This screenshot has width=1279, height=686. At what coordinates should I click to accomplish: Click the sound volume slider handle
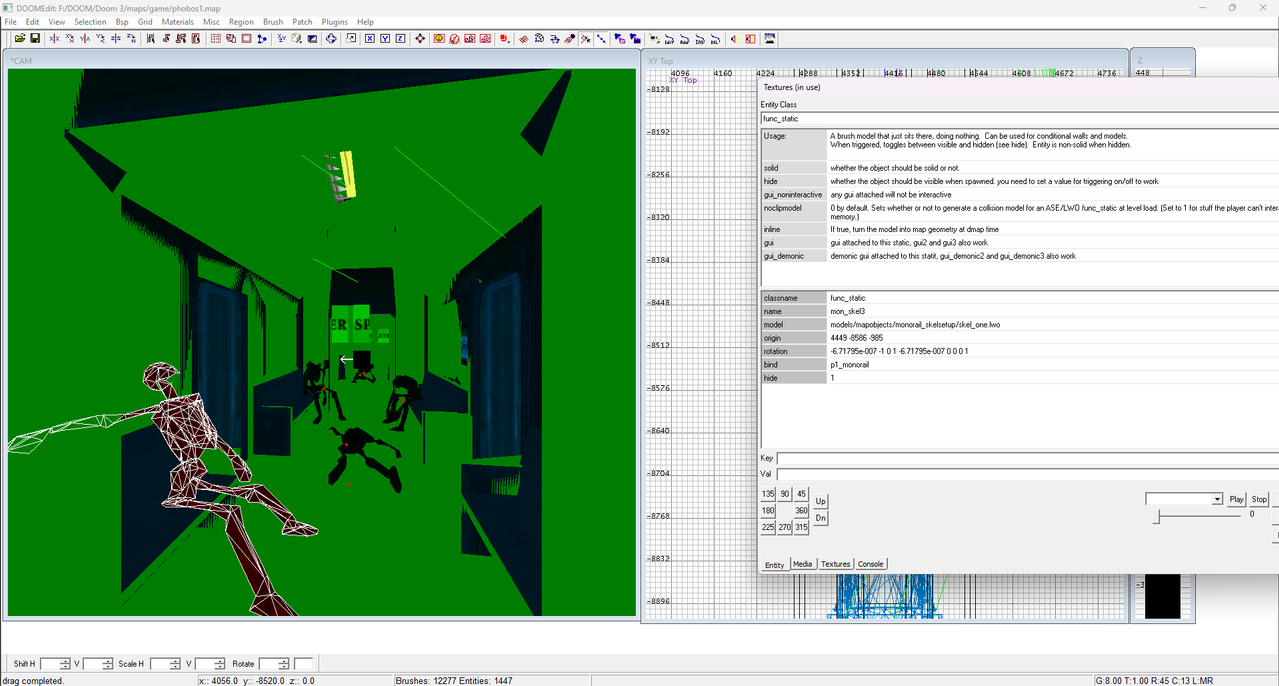coord(1158,517)
